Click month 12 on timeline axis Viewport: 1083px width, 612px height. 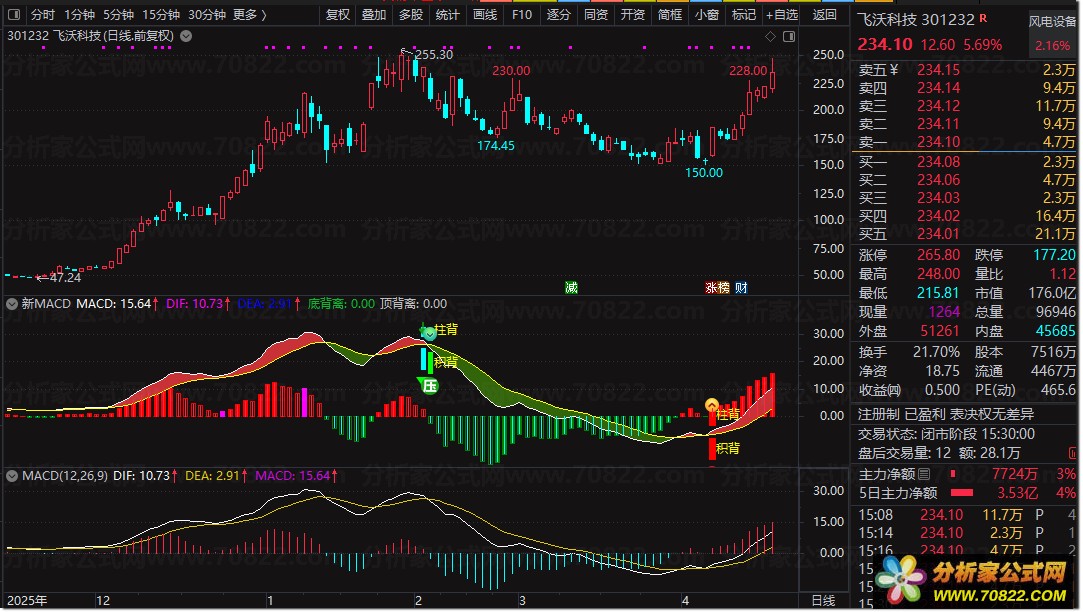point(103,600)
